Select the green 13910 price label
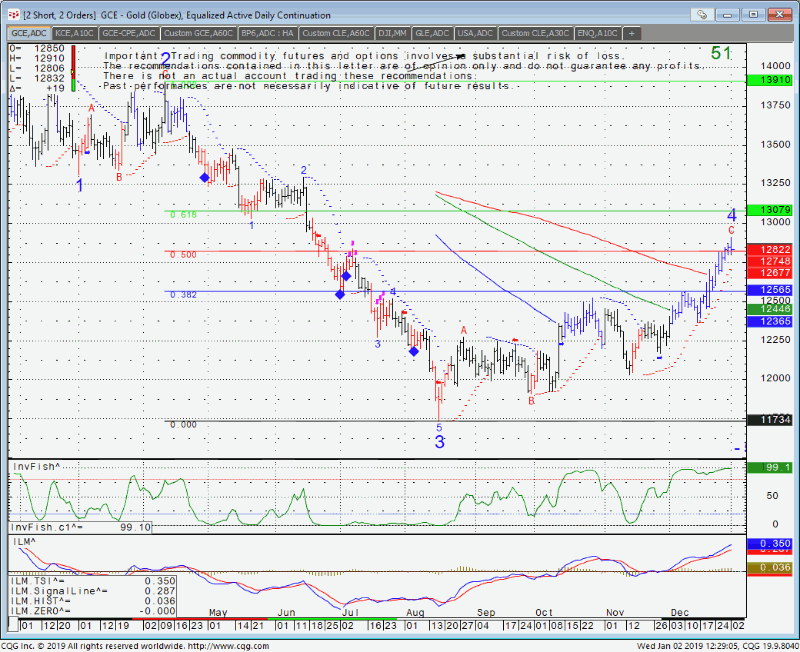This screenshot has width=800, height=652. pos(776,79)
